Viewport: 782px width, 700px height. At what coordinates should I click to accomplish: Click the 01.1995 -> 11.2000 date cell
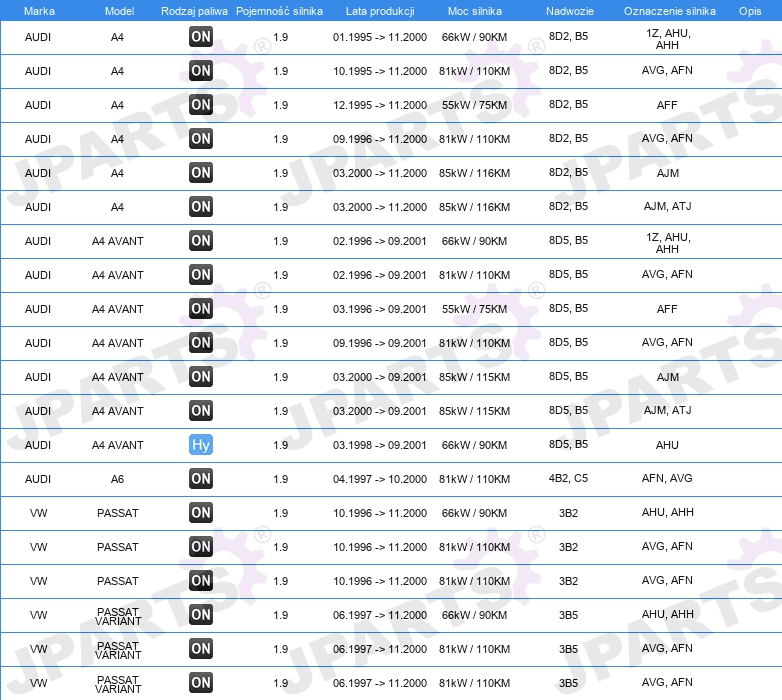click(380, 37)
